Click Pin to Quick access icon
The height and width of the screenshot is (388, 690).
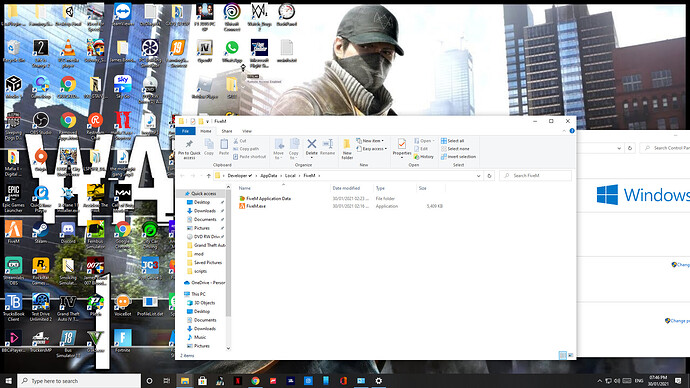[189, 149]
